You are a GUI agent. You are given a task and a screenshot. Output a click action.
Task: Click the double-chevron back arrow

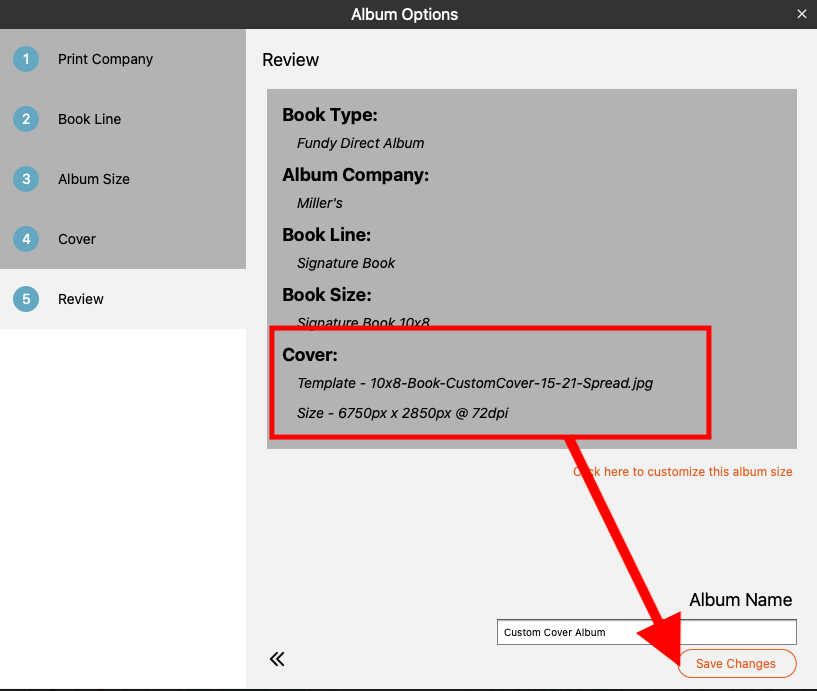(x=277, y=659)
